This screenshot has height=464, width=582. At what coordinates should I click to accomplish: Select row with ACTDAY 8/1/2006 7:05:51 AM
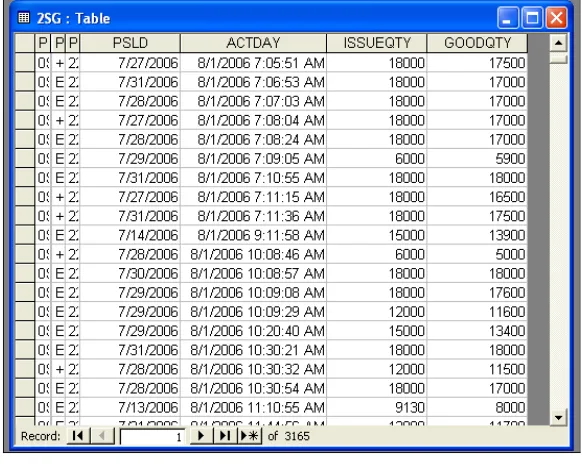point(24,63)
